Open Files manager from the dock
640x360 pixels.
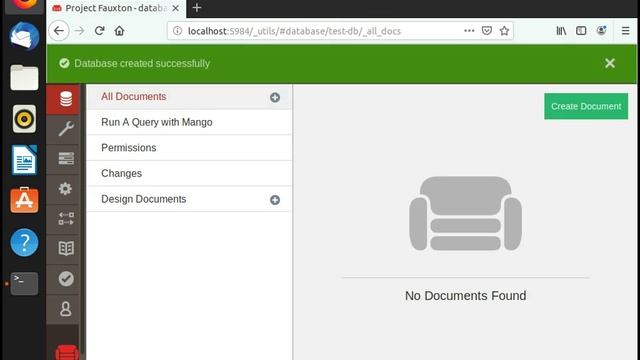click(x=24, y=78)
